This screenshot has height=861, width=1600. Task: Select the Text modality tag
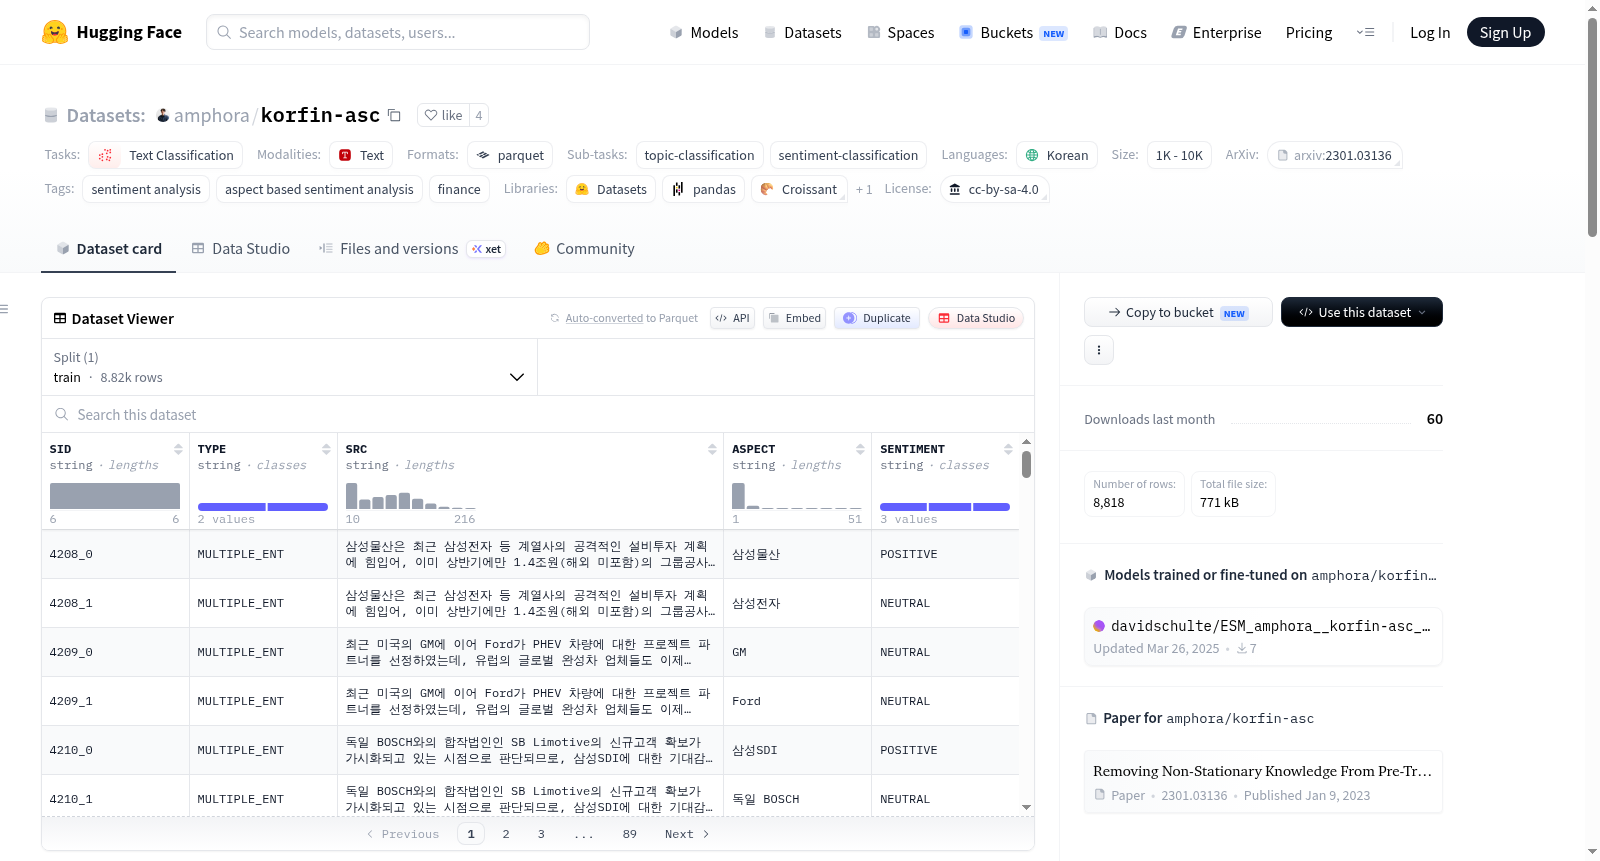[361, 155]
